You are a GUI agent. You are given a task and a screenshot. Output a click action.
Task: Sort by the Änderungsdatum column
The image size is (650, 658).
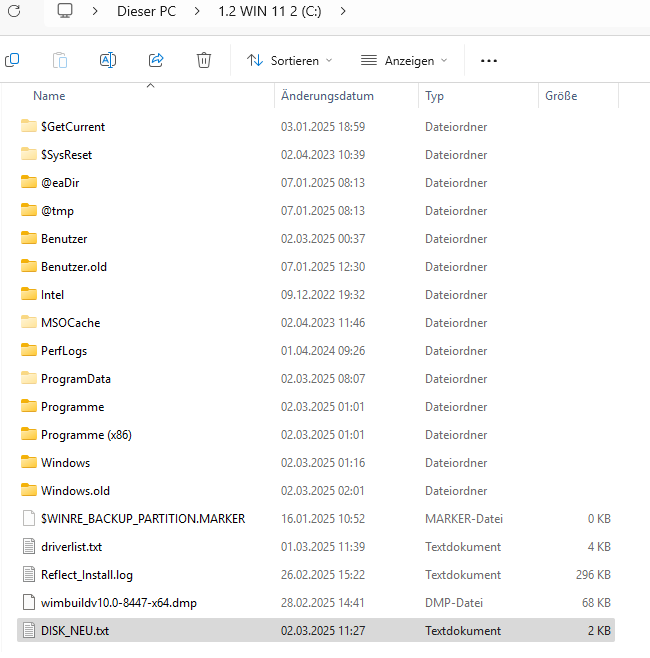(327, 96)
